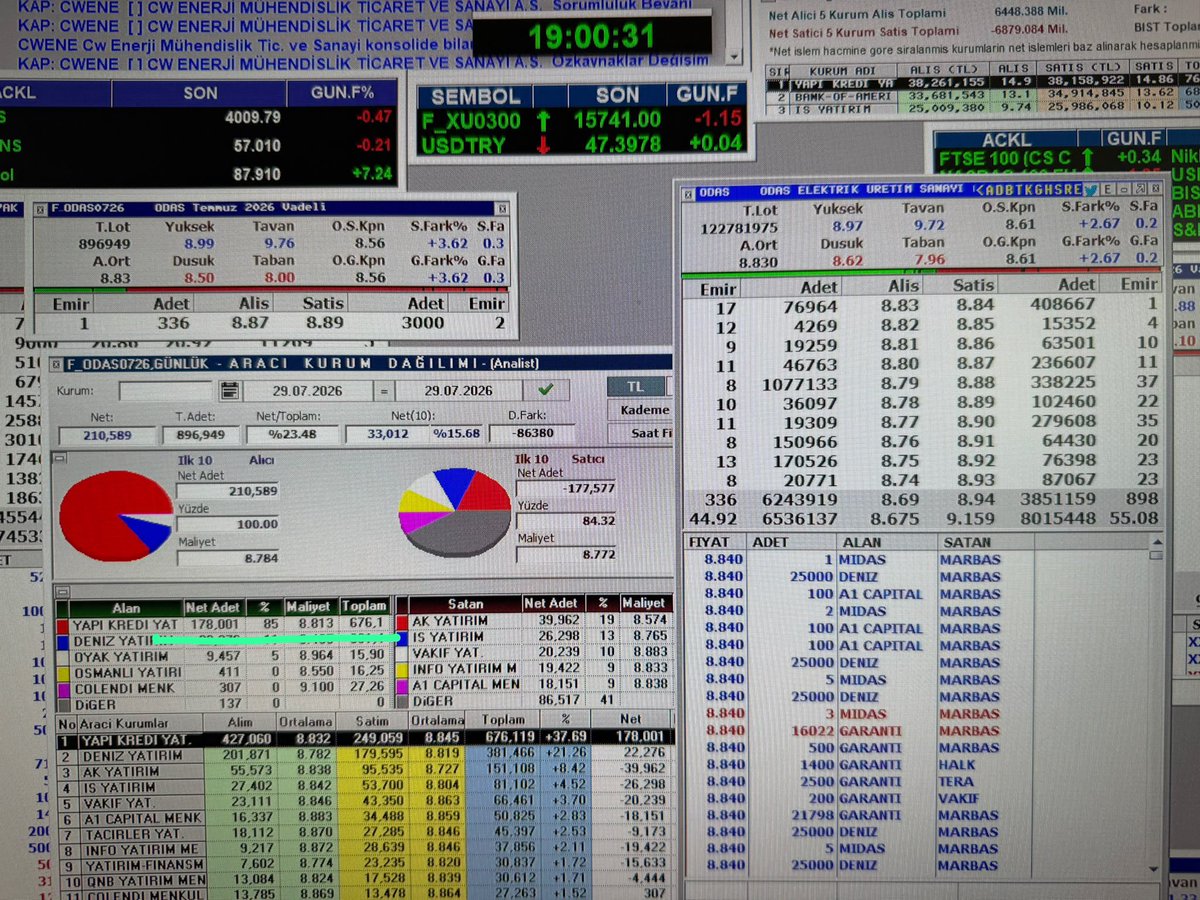This screenshot has height=900, width=1200.
Task: Click grey swatch next to DiGER buyer row
Action: (x=62, y=704)
